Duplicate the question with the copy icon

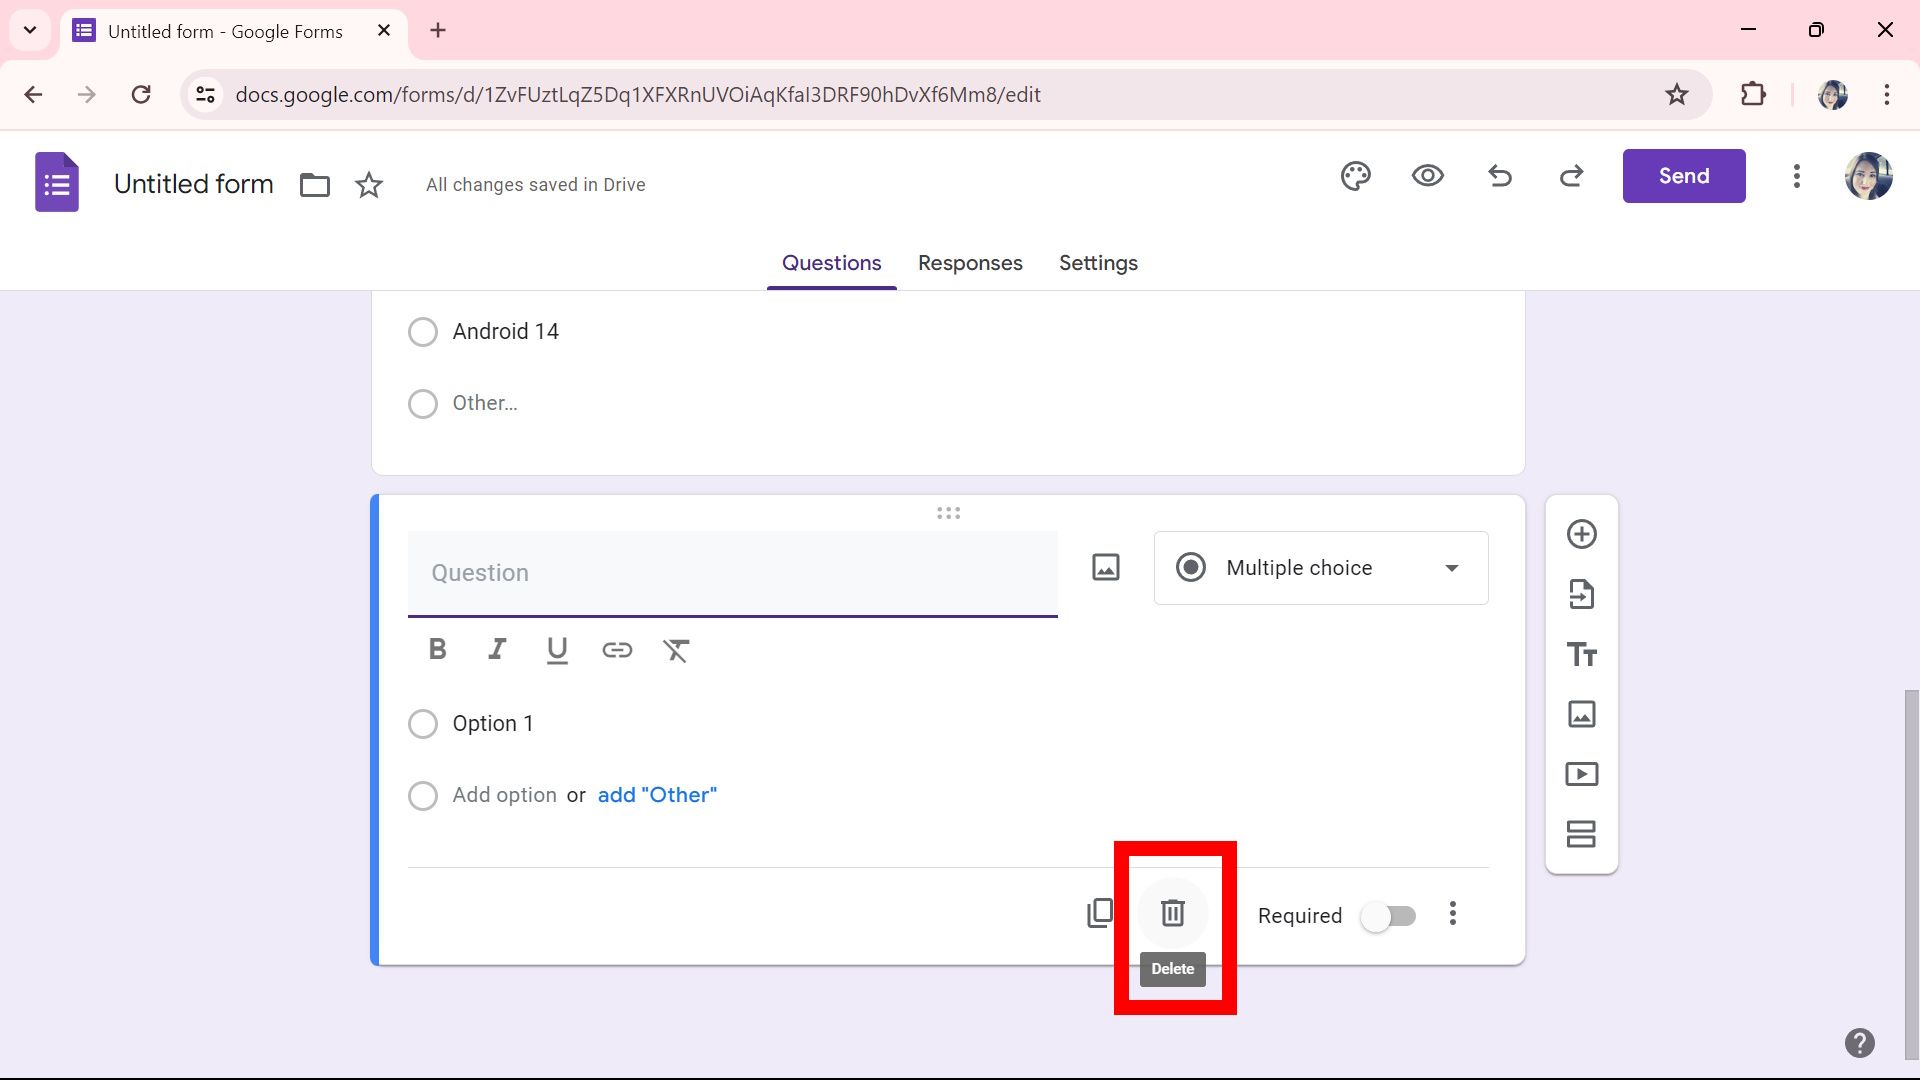pos(1101,913)
